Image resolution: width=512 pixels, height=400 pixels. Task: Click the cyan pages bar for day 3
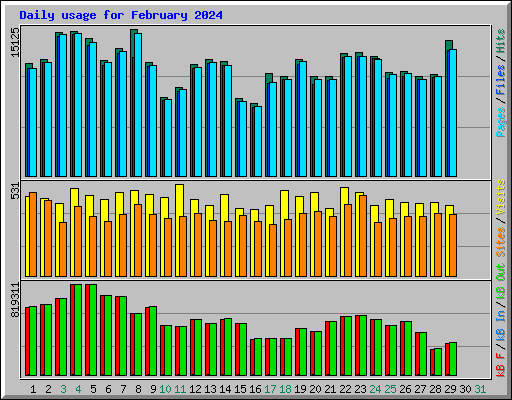click(63, 105)
